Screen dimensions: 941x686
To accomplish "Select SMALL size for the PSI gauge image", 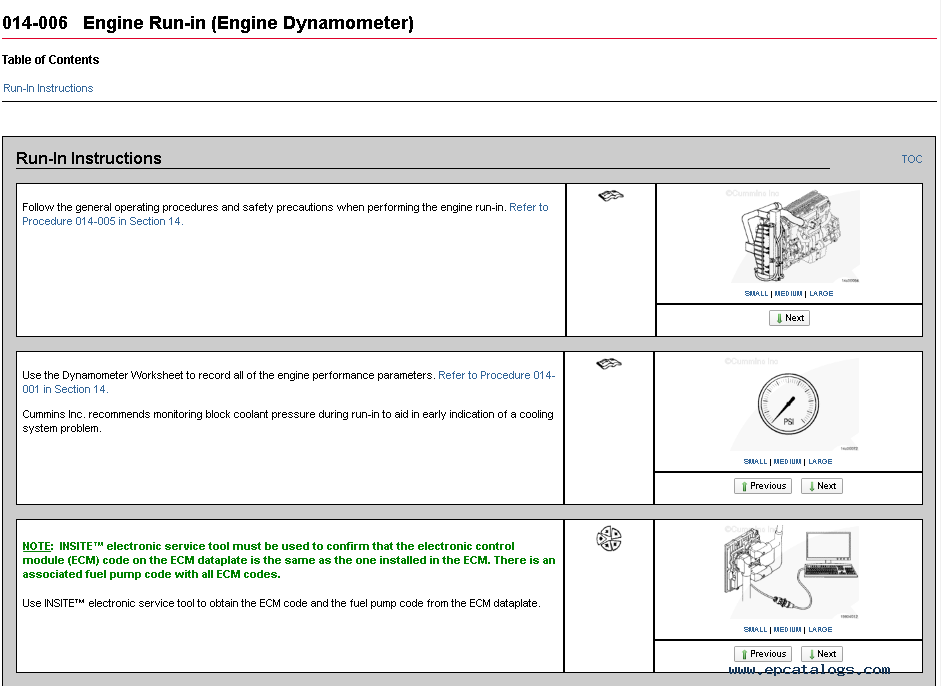I will pyautogui.click(x=755, y=462).
